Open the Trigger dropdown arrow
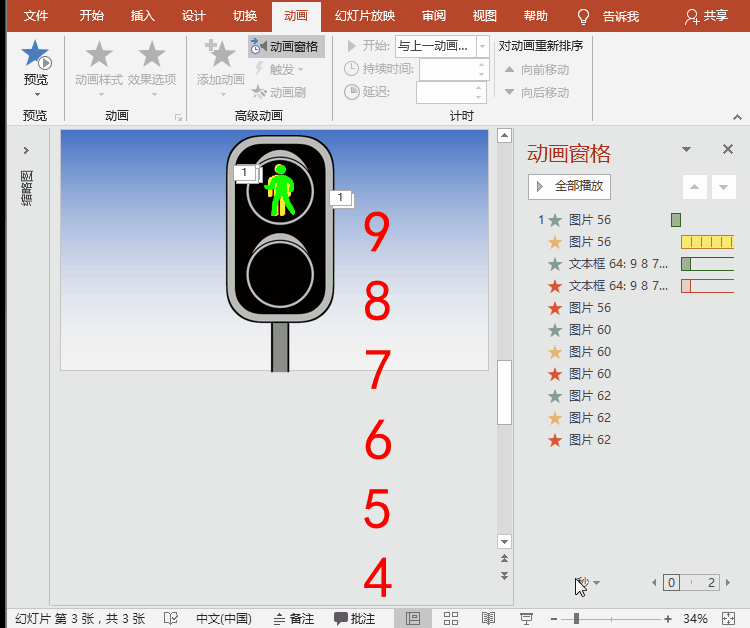Image resolution: width=750 pixels, height=628 pixels. pos(300,70)
